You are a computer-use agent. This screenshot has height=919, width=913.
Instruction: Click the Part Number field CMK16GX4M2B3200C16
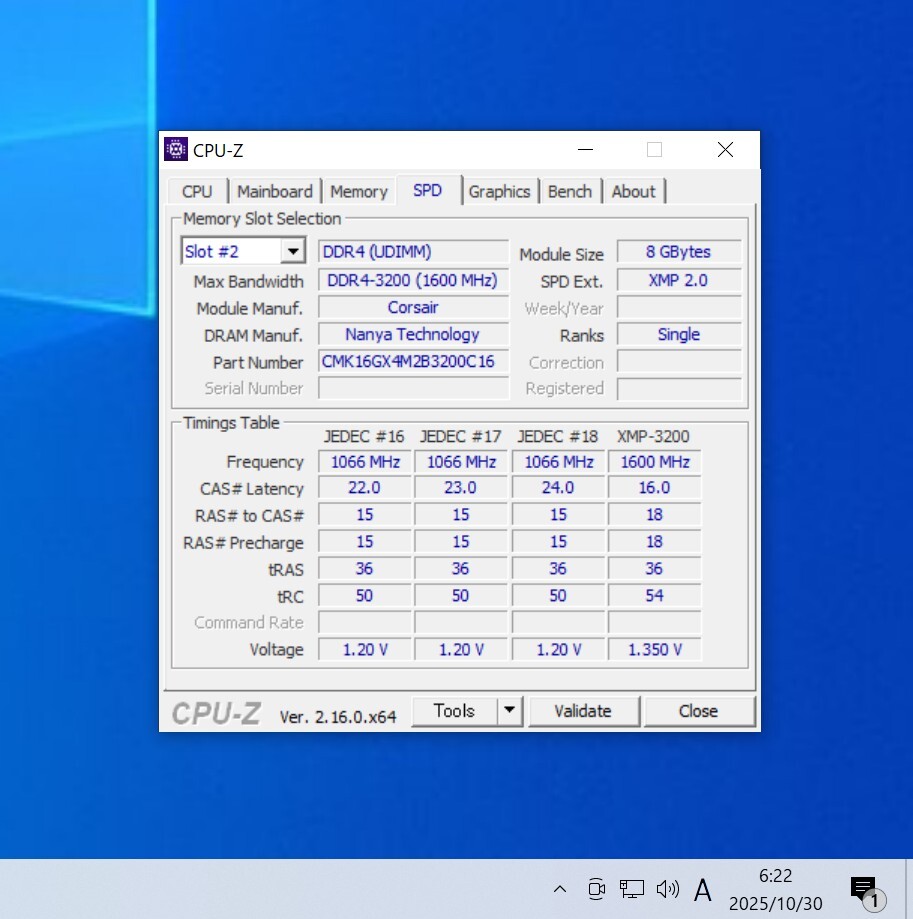pos(413,362)
